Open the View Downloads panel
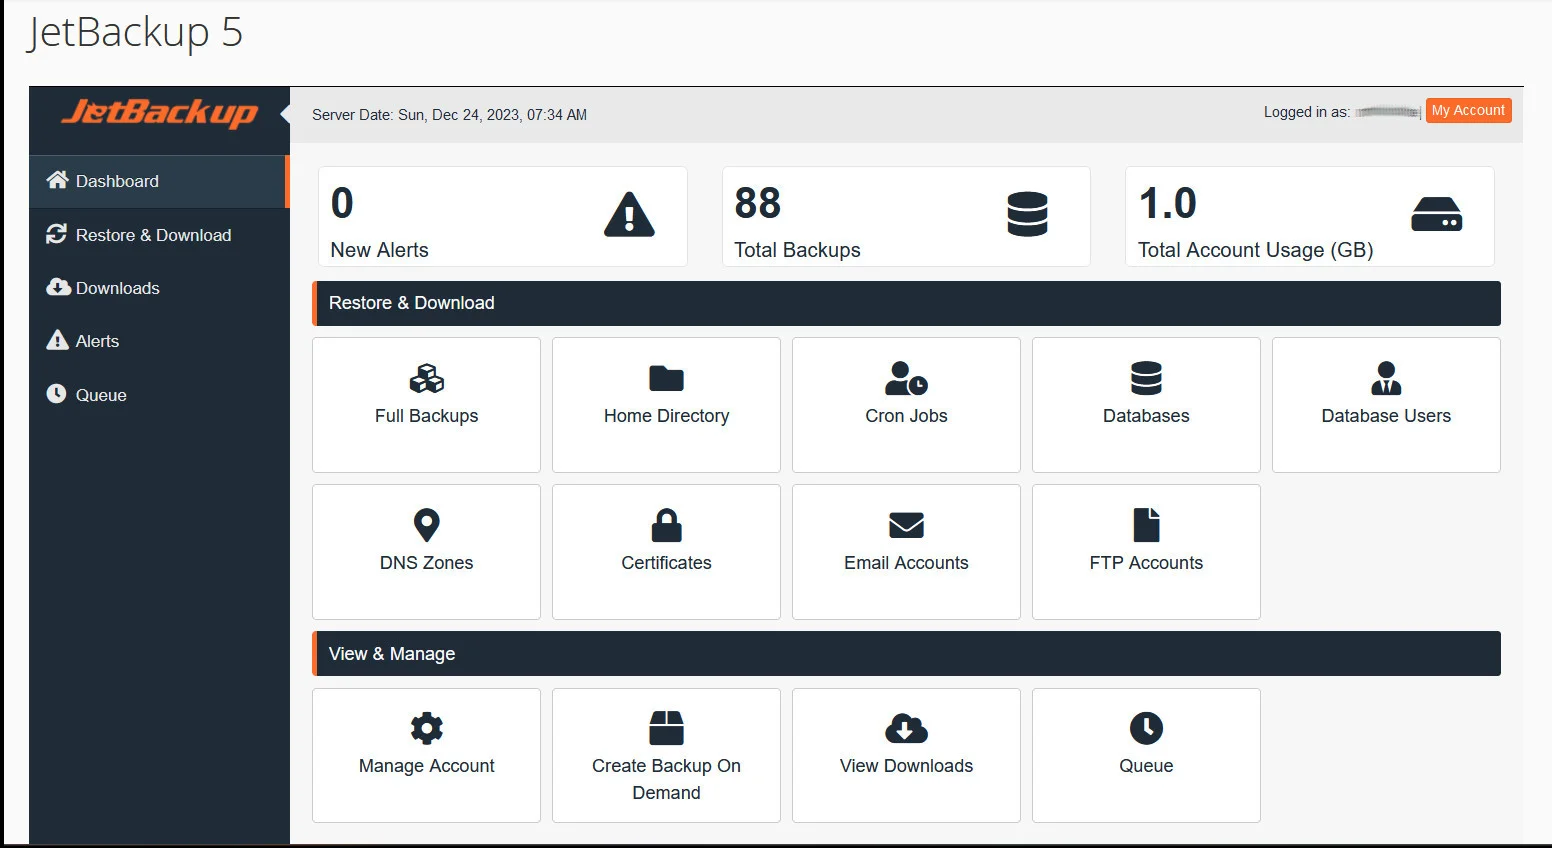This screenshot has height=848, width=1552. pos(906,755)
